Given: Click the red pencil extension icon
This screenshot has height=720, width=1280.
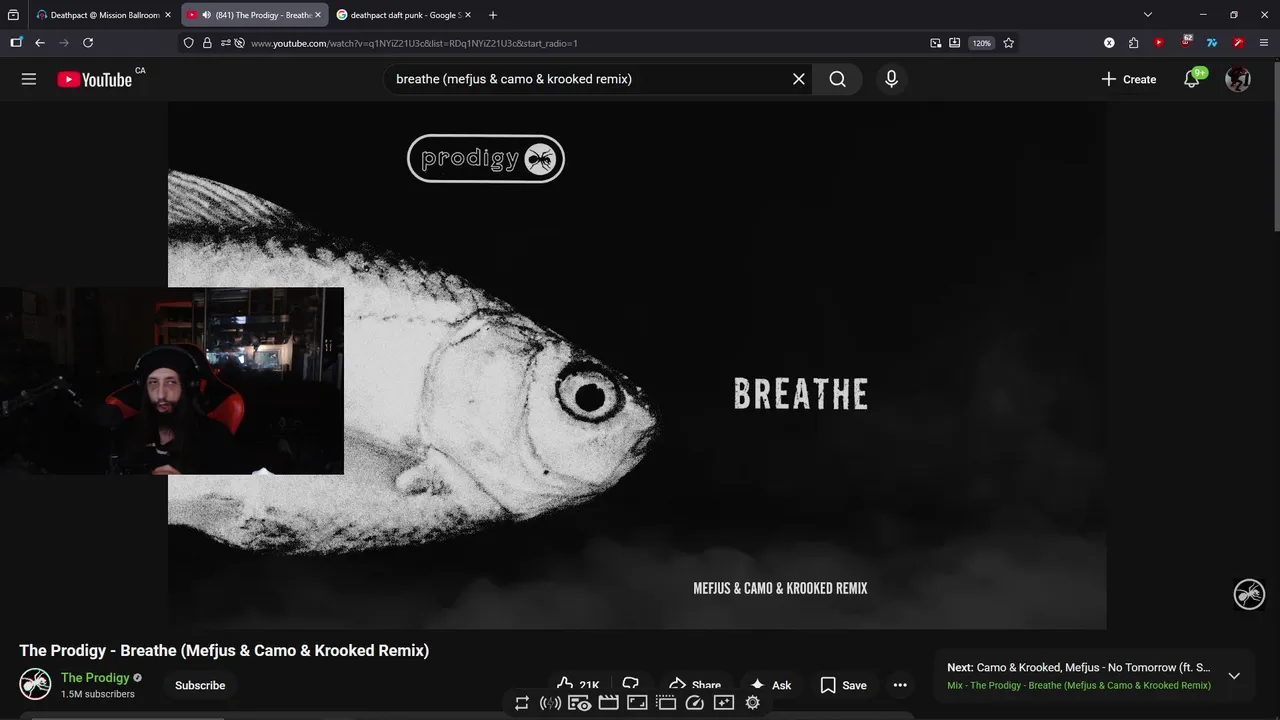Looking at the screenshot, I should (1238, 43).
